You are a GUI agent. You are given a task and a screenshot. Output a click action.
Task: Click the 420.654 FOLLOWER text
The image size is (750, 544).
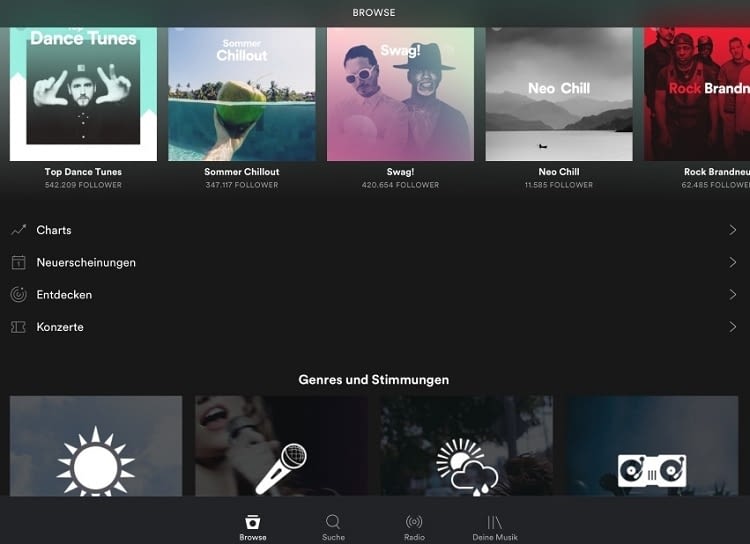400,185
